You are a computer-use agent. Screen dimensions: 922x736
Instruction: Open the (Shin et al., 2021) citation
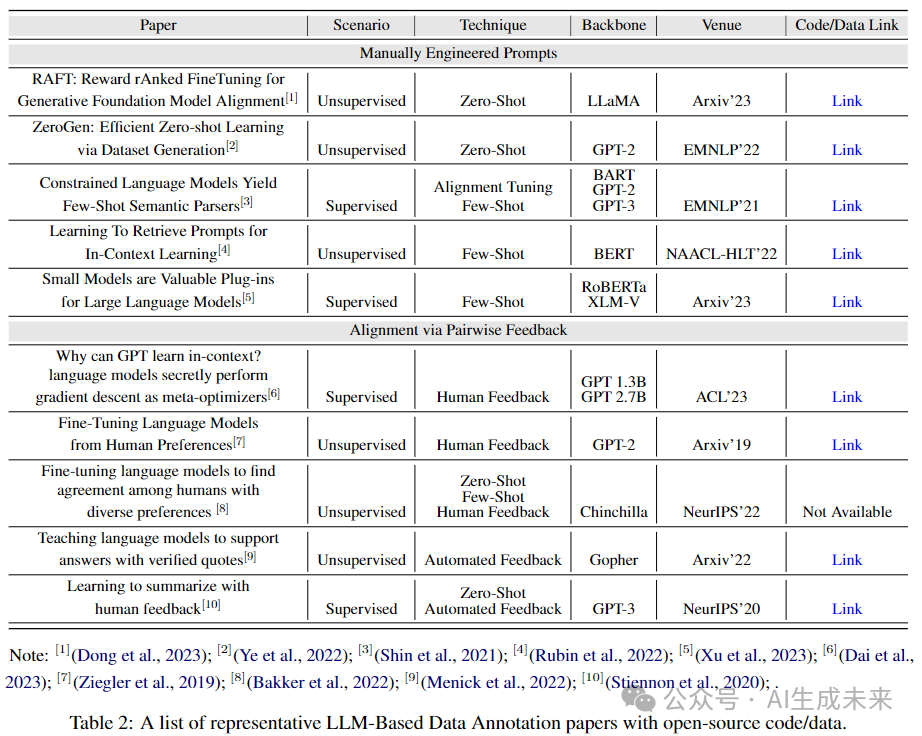pos(440,655)
